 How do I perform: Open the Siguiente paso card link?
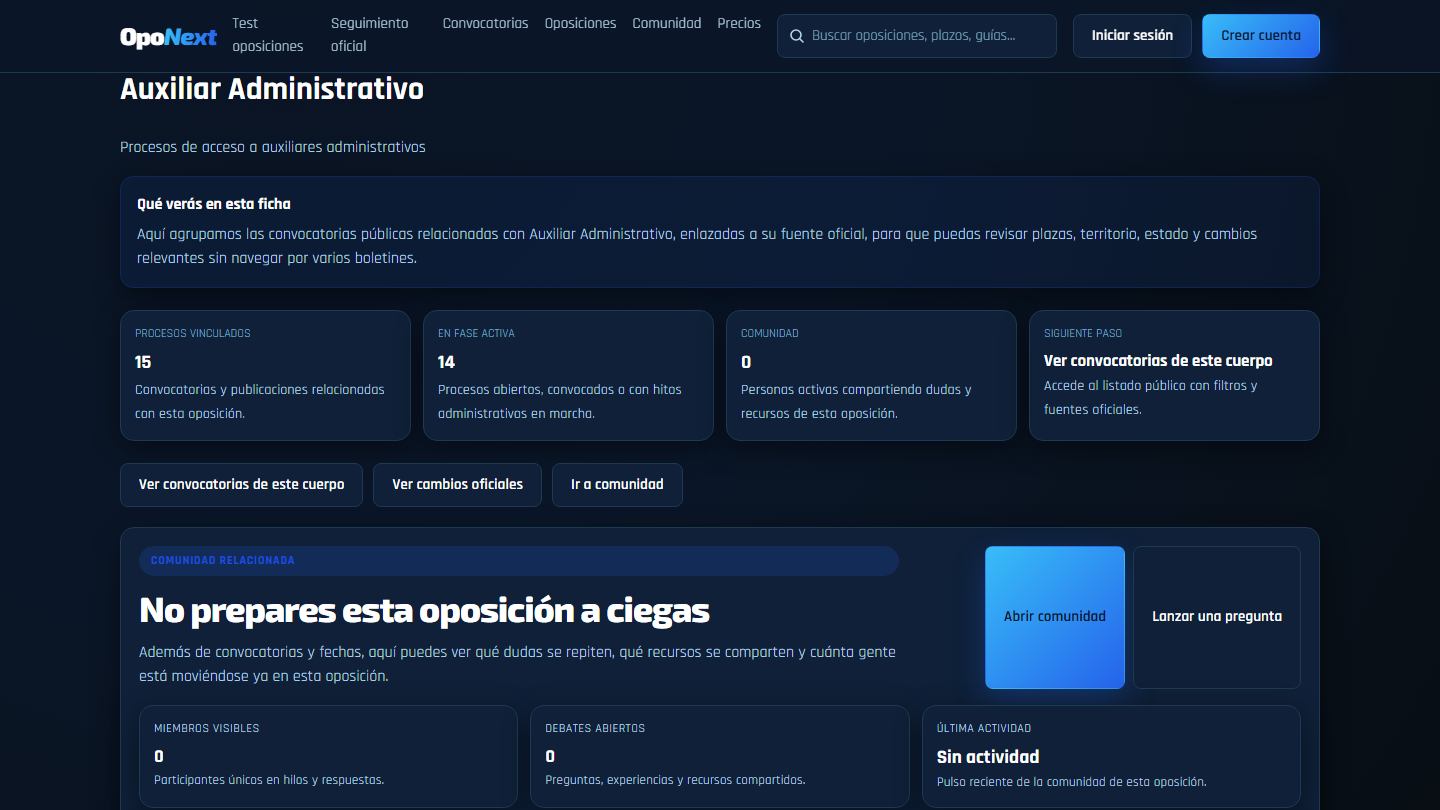(x=1174, y=375)
